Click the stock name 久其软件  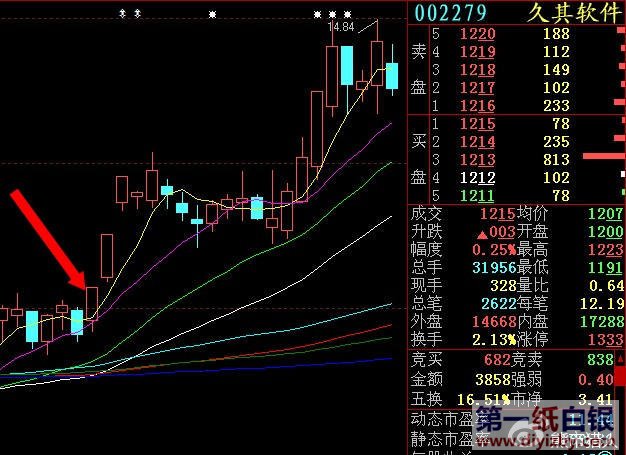click(575, 13)
